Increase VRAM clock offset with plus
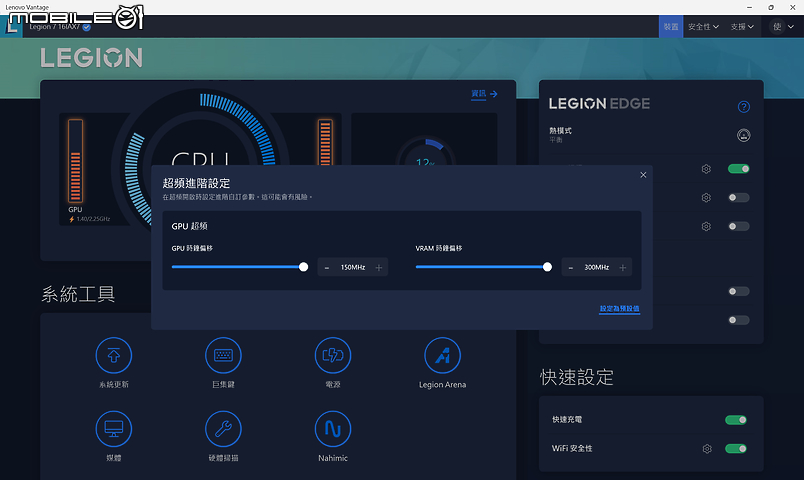804x480 pixels. (x=623, y=268)
